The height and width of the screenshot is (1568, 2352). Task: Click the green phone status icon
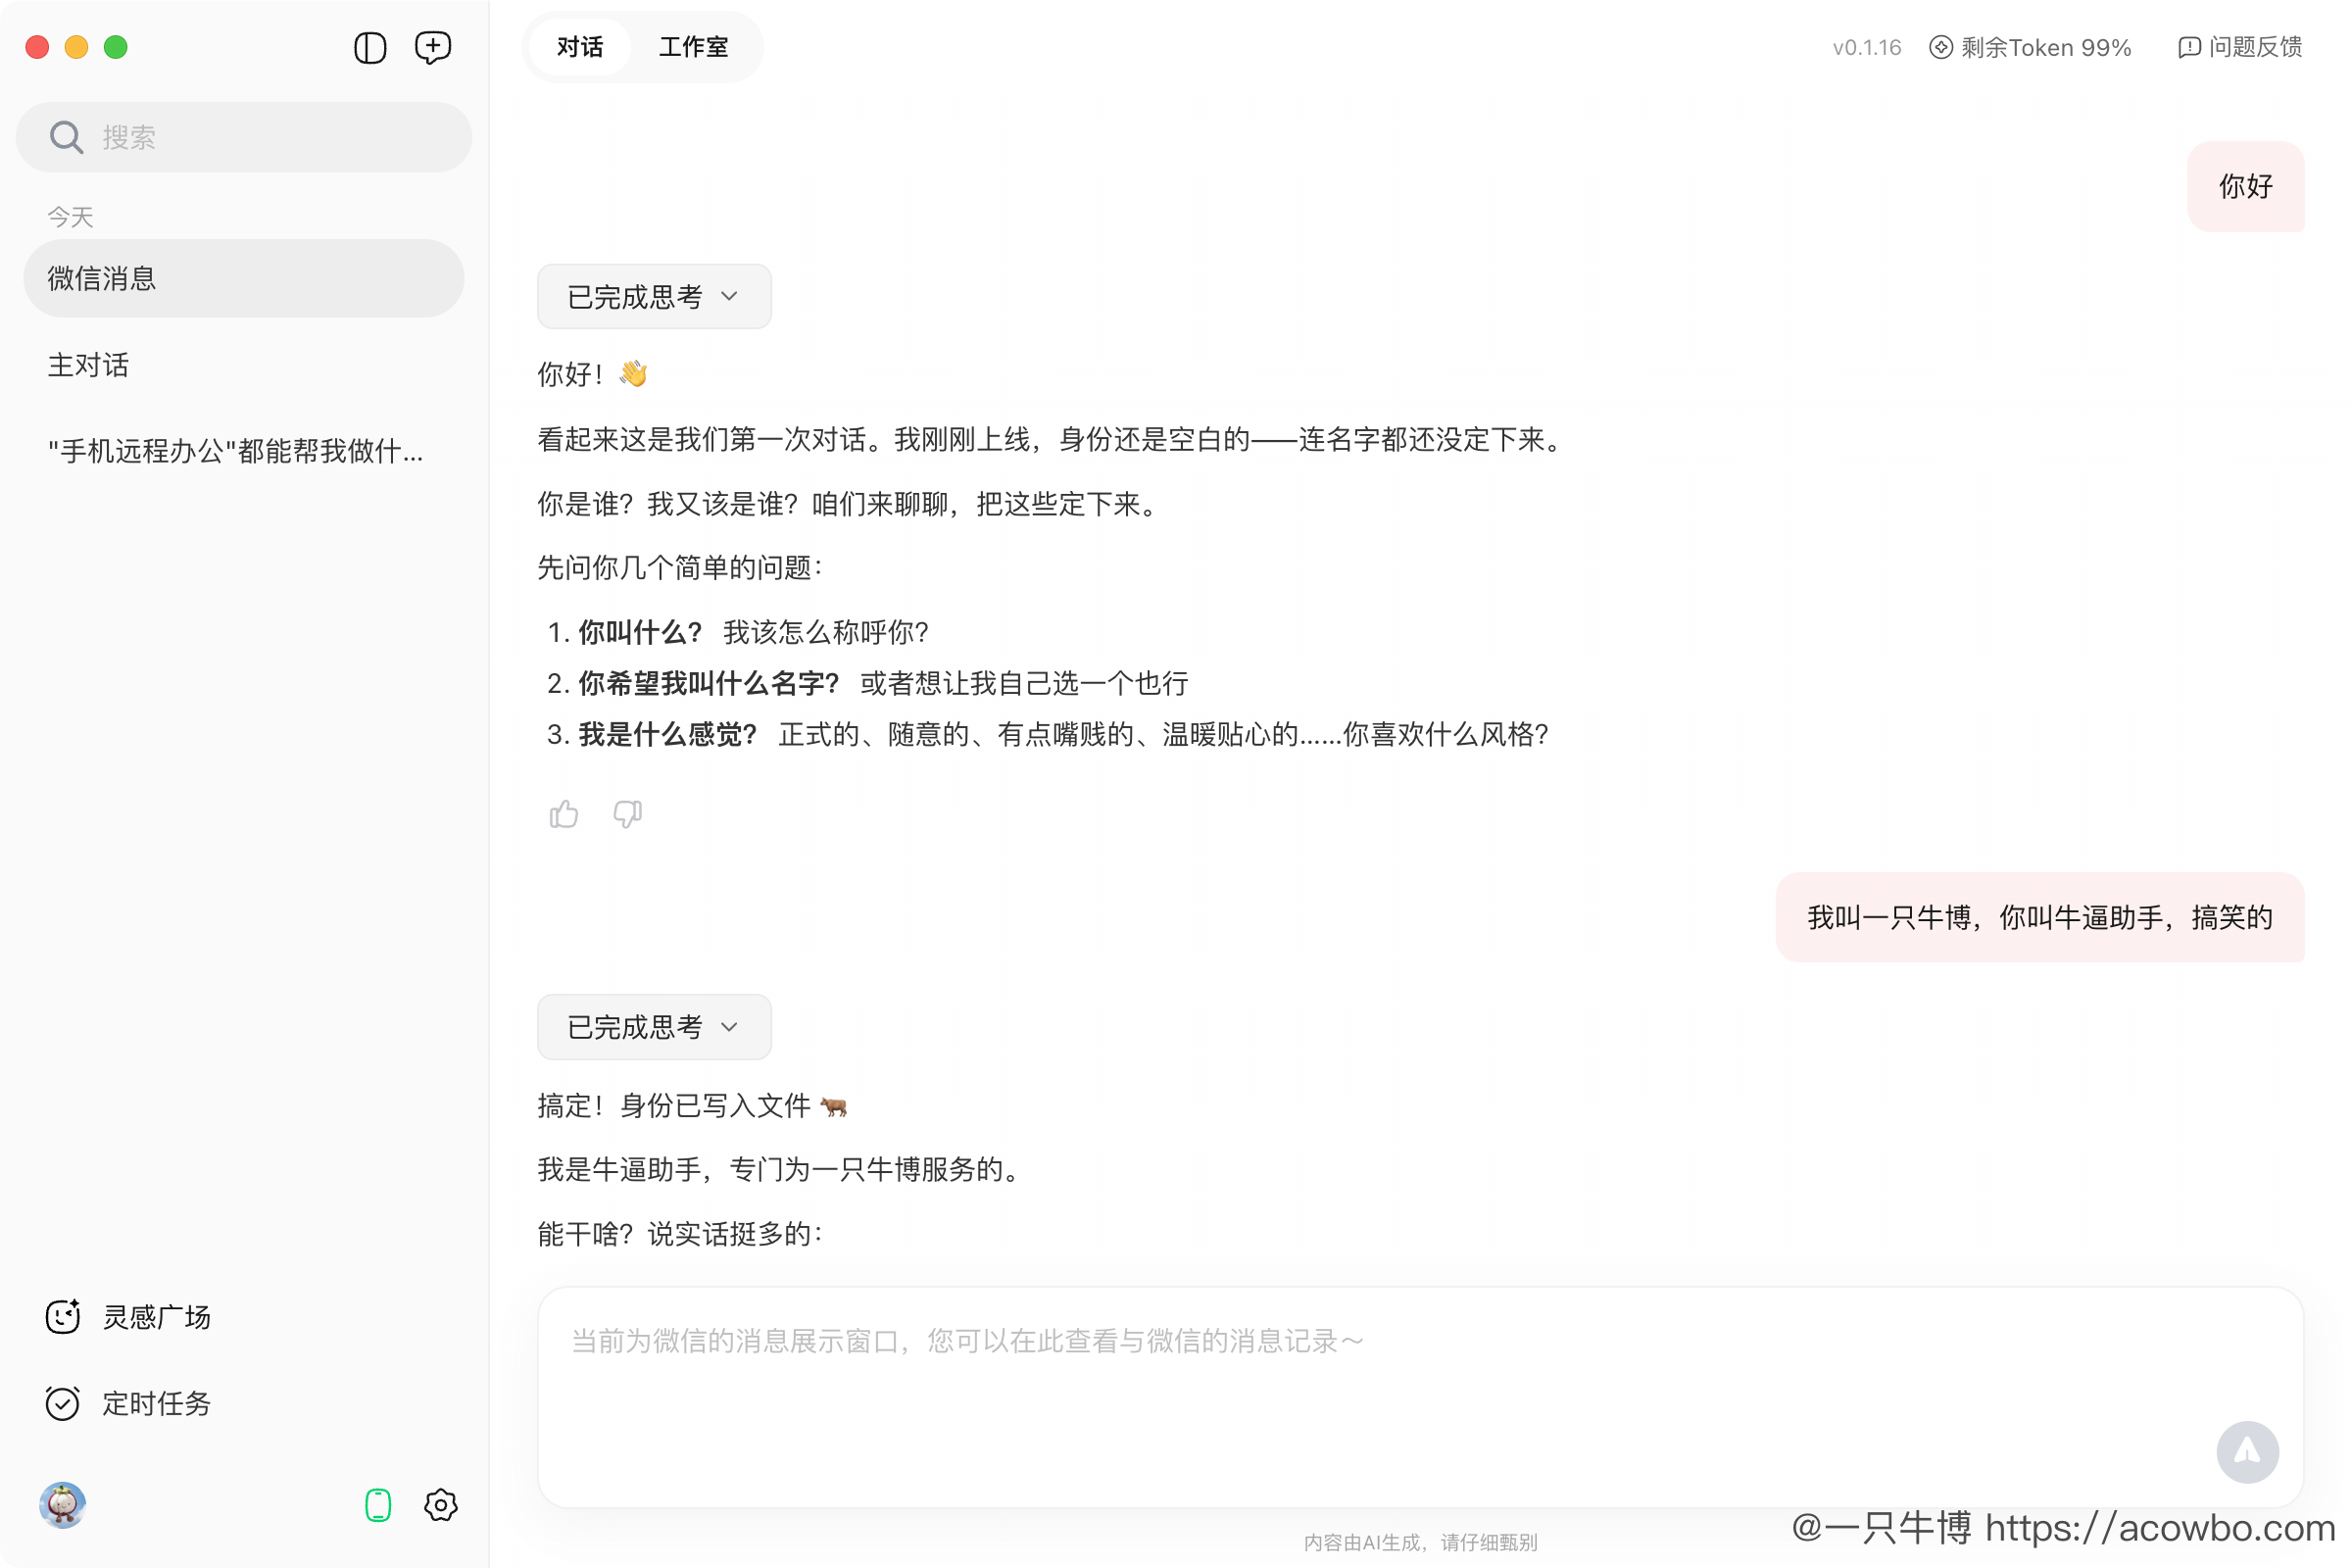[377, 1505]
